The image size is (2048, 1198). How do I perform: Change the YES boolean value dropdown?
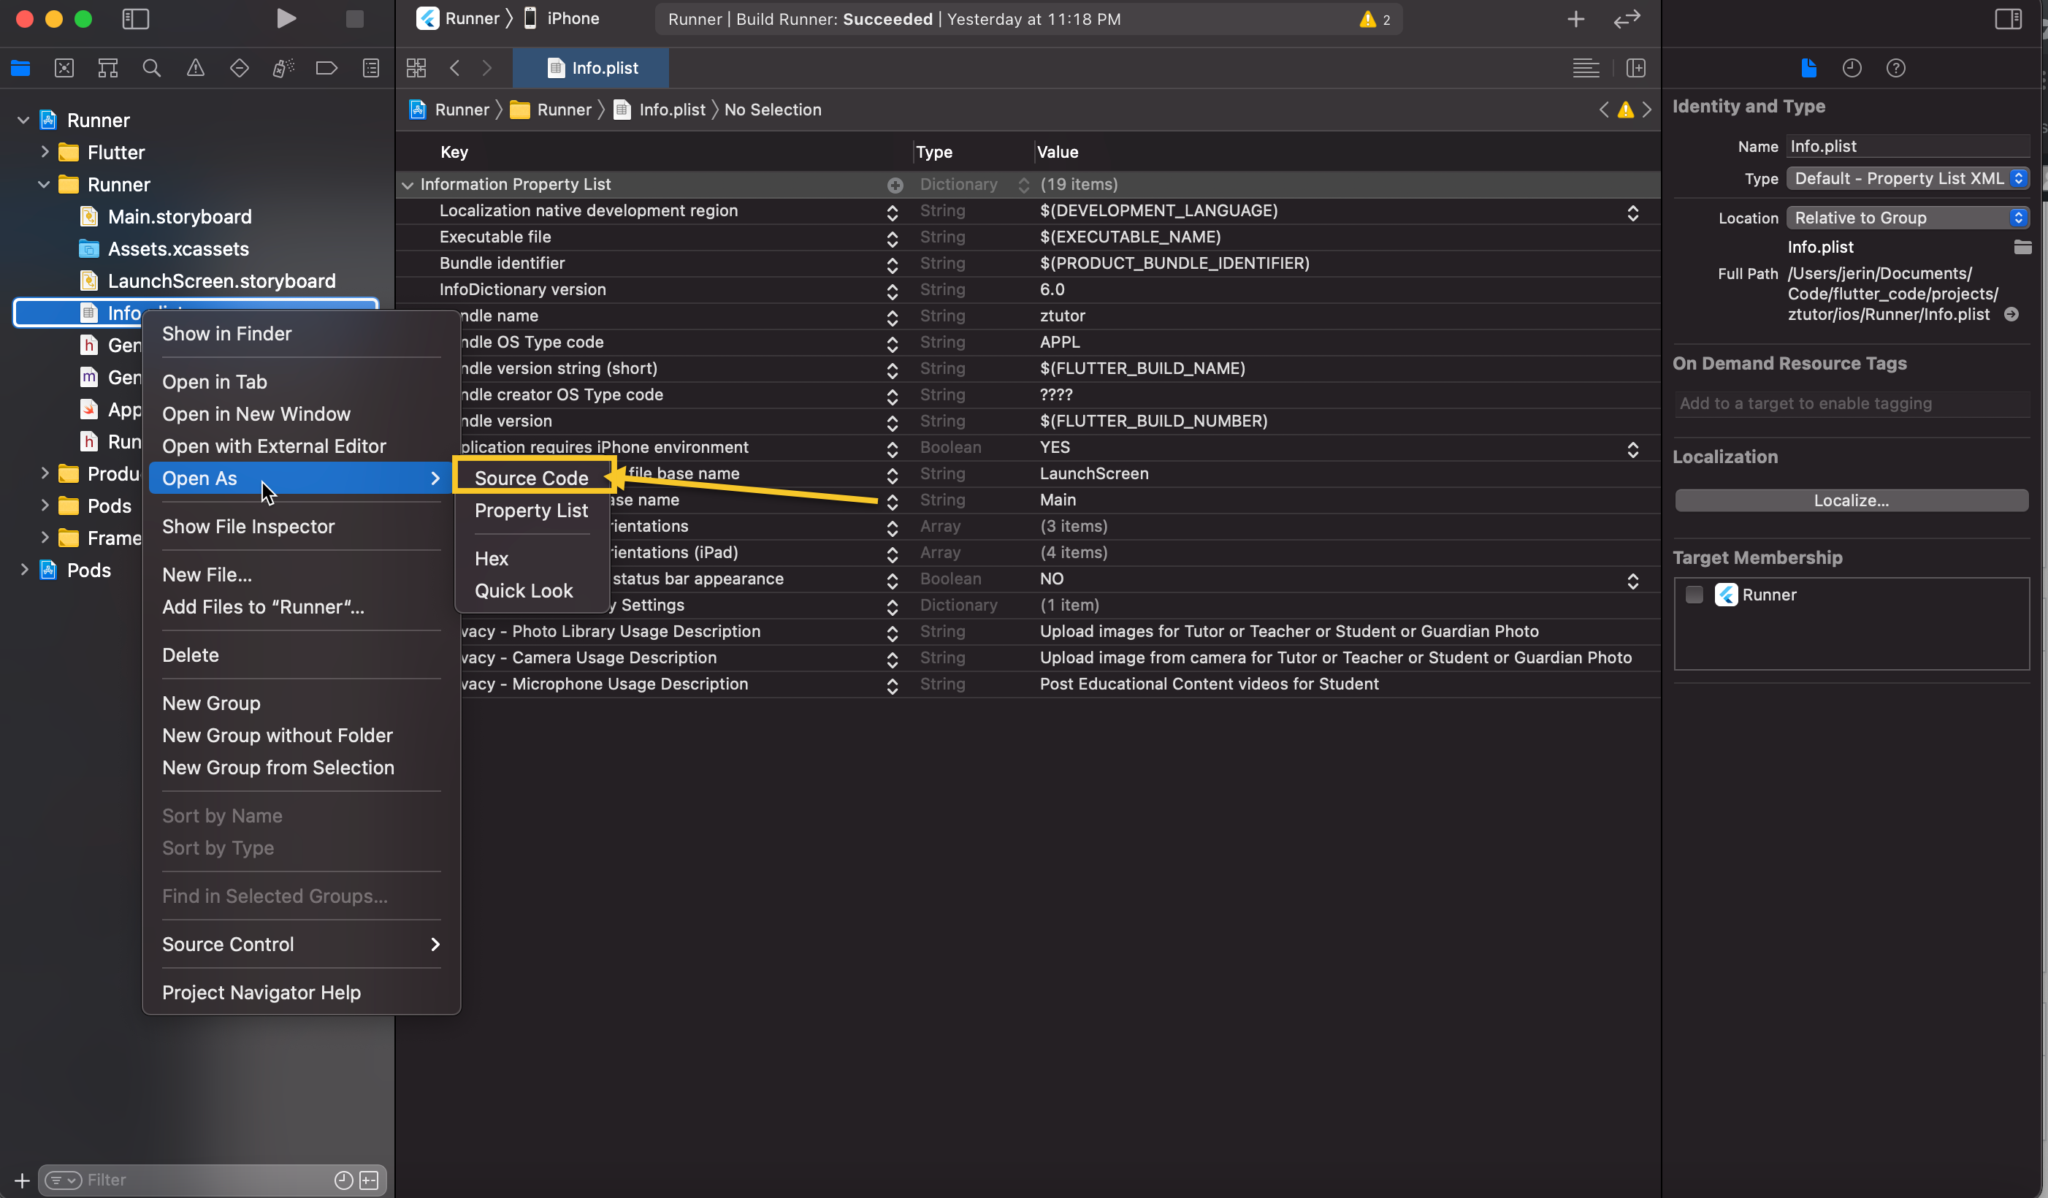click(1632, 449)
